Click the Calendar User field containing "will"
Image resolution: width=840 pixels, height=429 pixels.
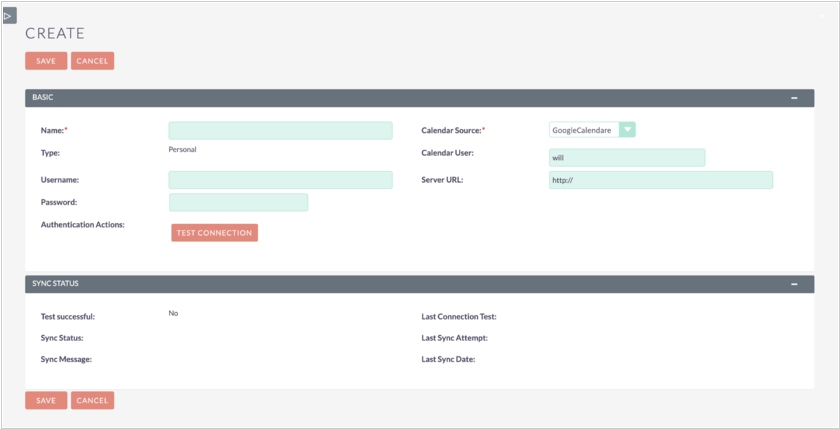pos(626,158)
